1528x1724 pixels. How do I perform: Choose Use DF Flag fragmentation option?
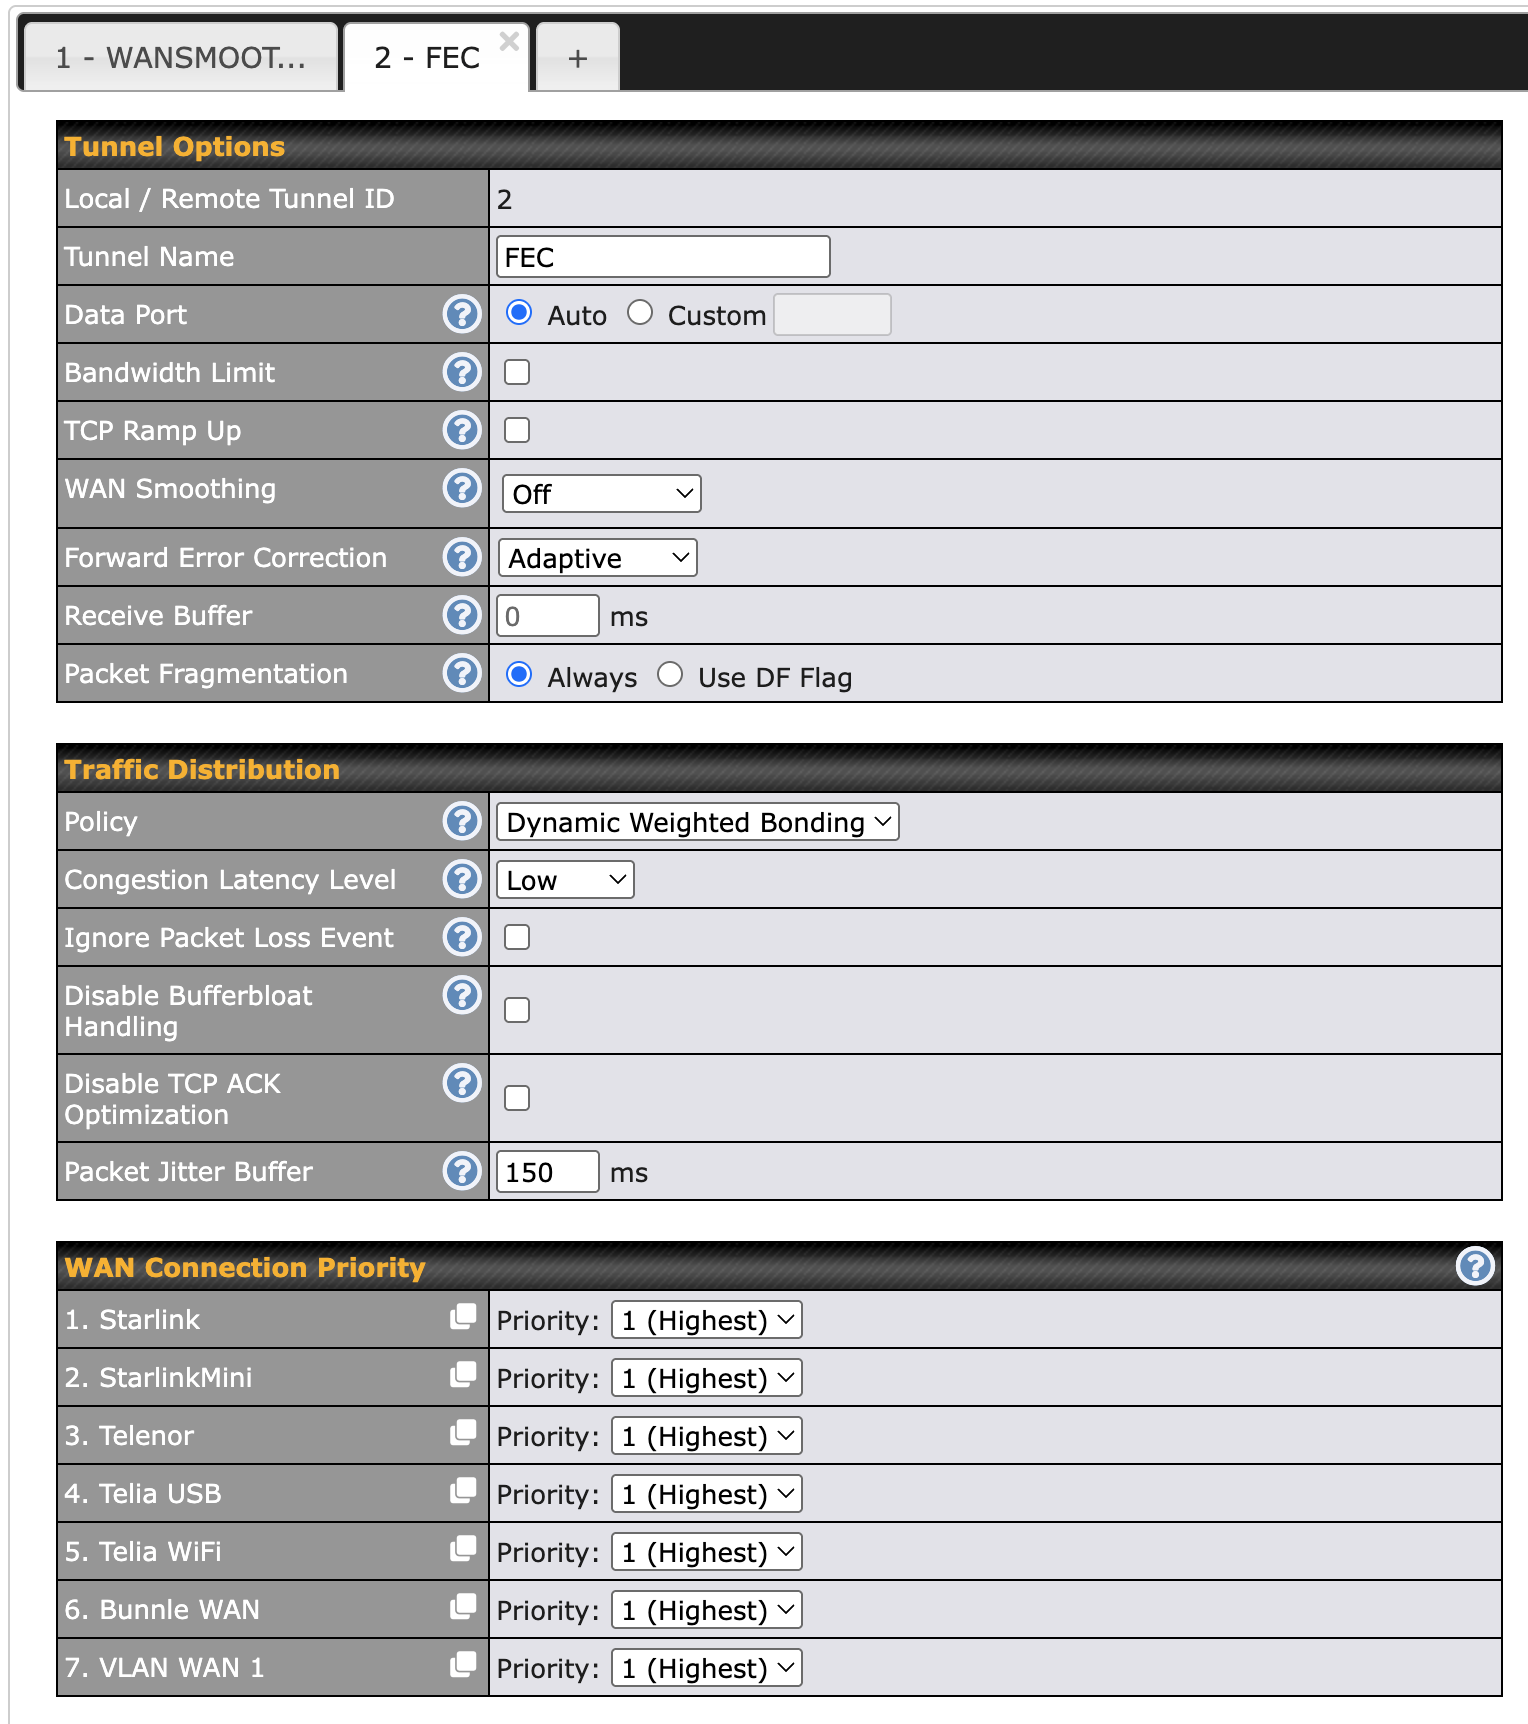[x=670, y=675]
